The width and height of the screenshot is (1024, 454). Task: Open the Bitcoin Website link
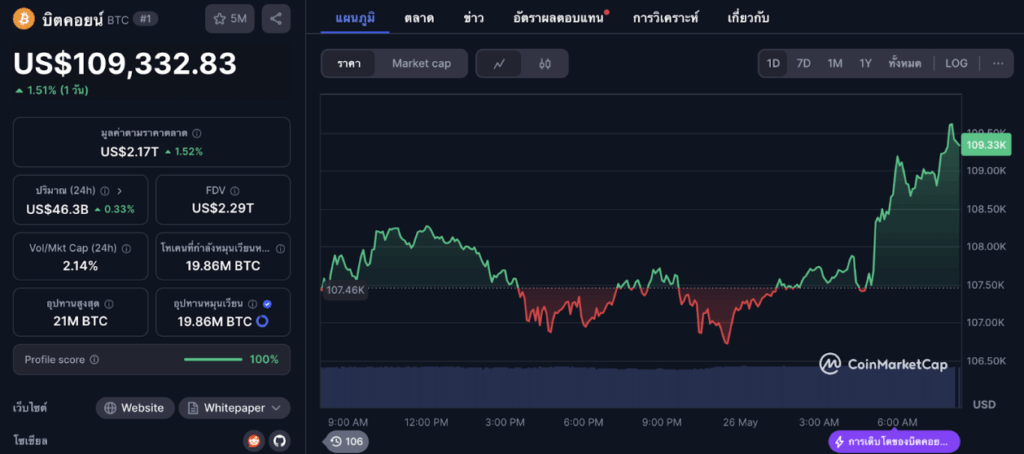[133, 408]
